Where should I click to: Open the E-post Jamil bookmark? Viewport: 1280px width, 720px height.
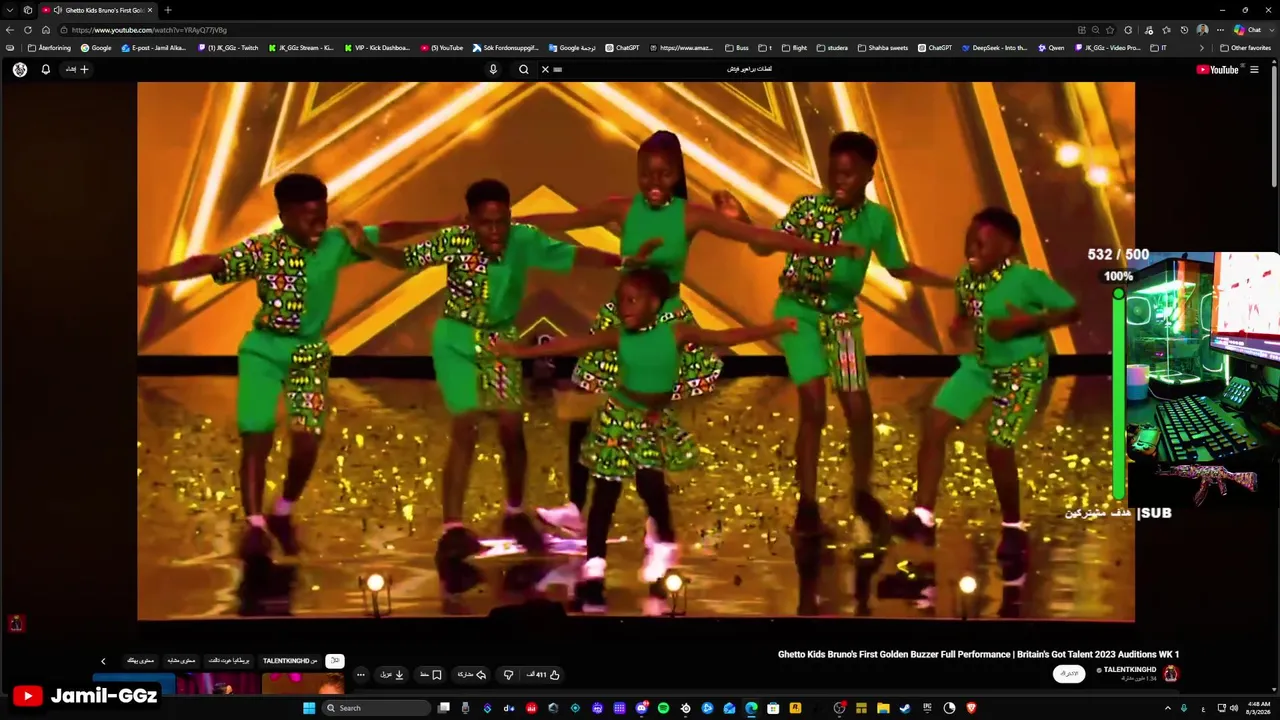point(153,48)
